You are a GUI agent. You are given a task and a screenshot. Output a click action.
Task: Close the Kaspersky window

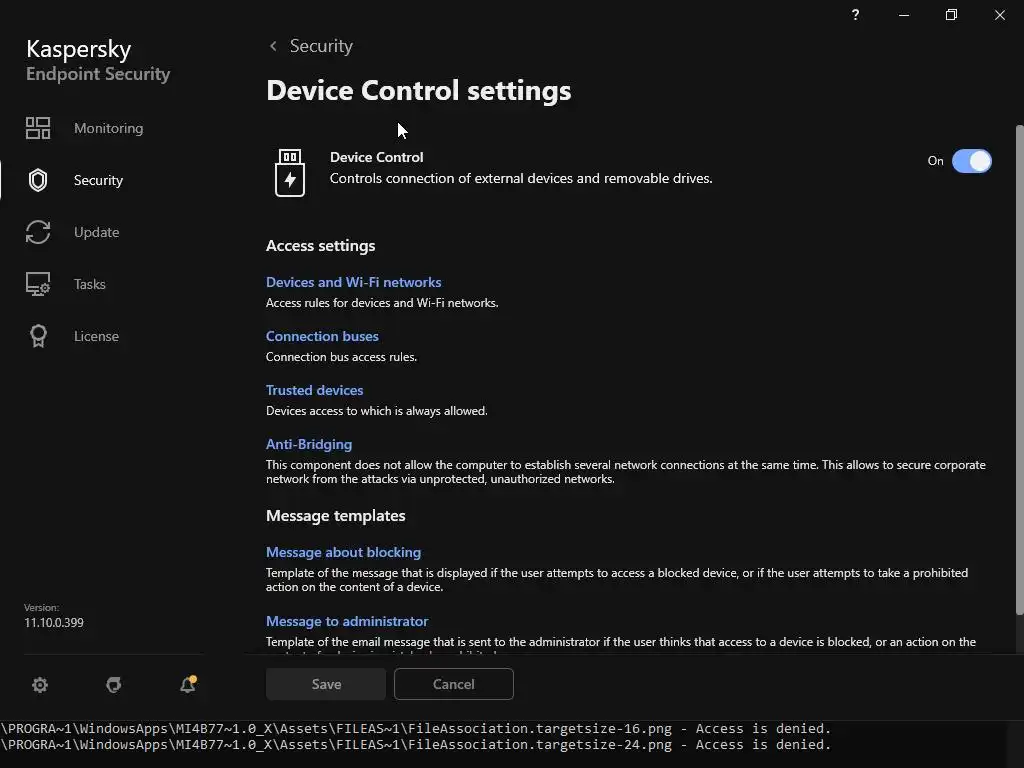[1000, 14]
